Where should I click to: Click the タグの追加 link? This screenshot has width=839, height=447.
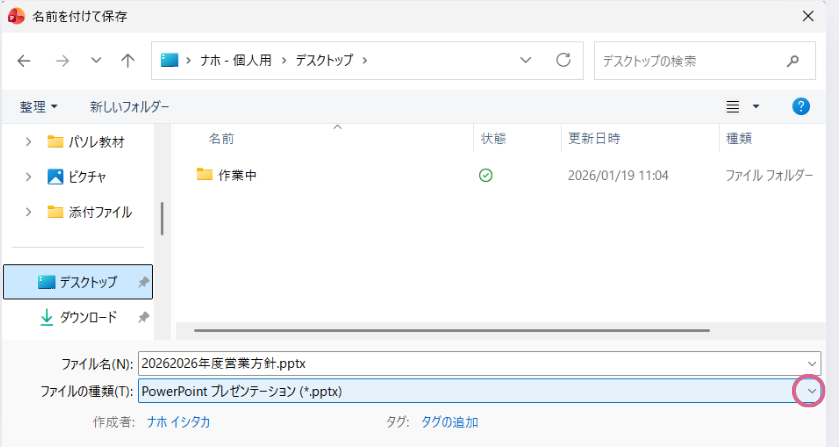click(449, 422)
